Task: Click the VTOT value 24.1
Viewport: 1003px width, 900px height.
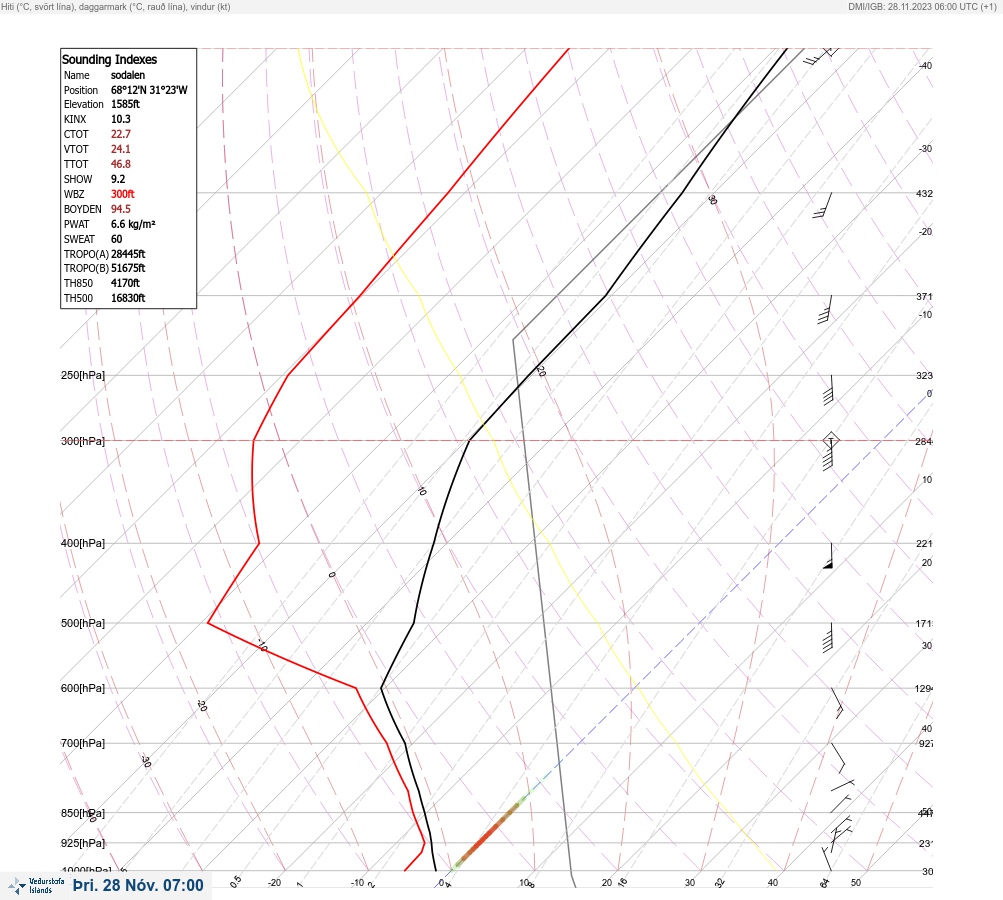Action: 121,149
